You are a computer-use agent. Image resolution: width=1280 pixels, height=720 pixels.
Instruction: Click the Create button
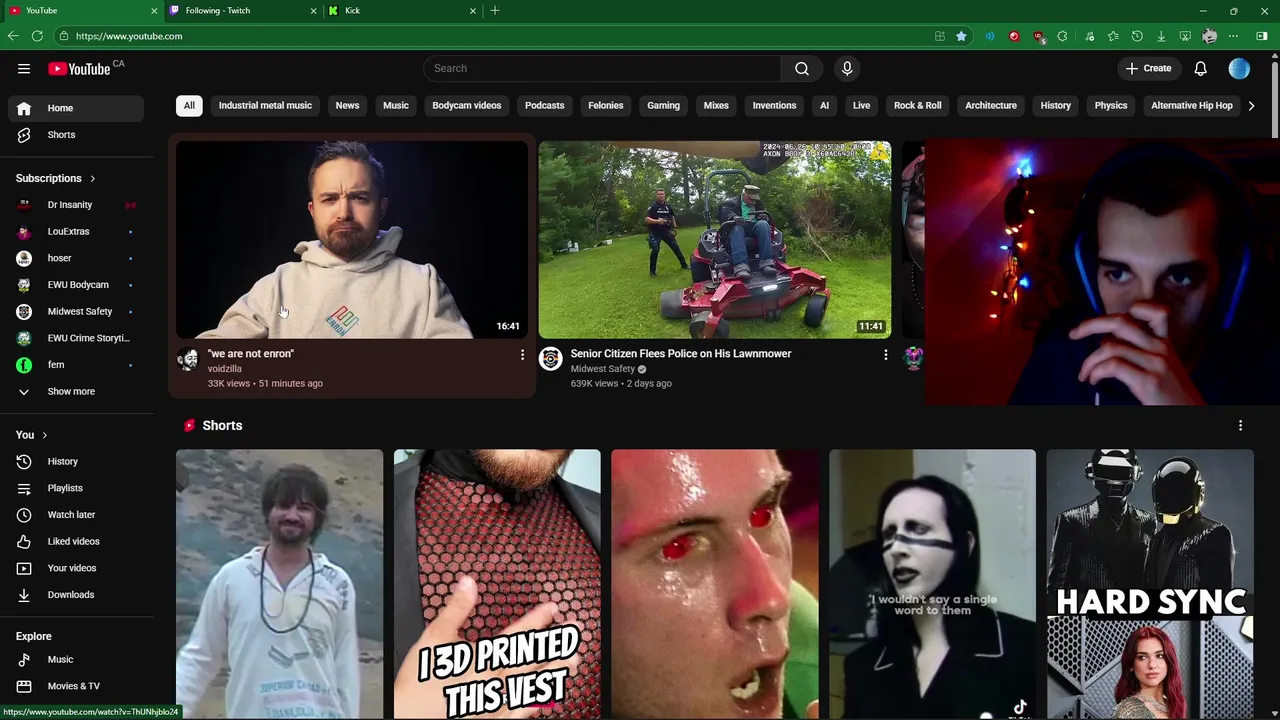tap(1147, 68)
